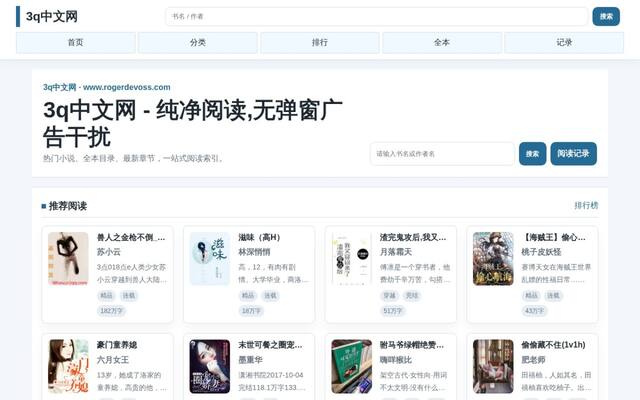
Task: Open the 阅读记录 button
Action: pos(573,154)
